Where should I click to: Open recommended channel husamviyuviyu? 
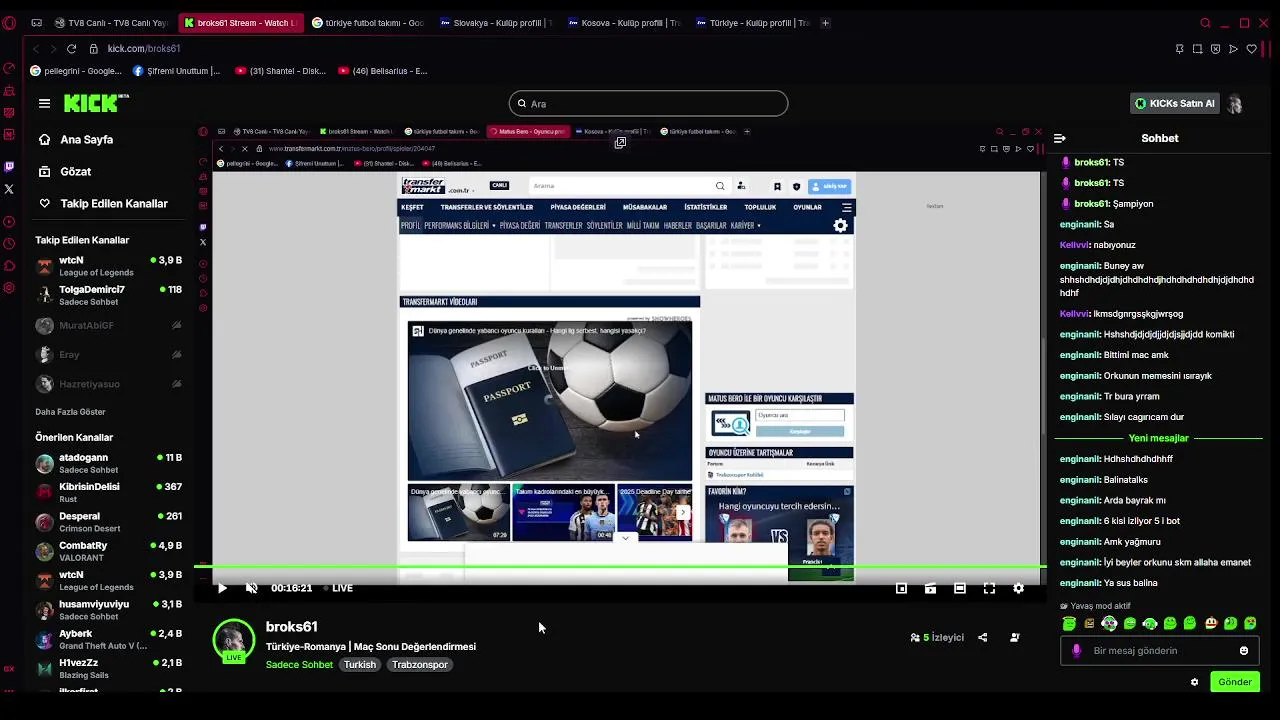[x=108, y=610]
